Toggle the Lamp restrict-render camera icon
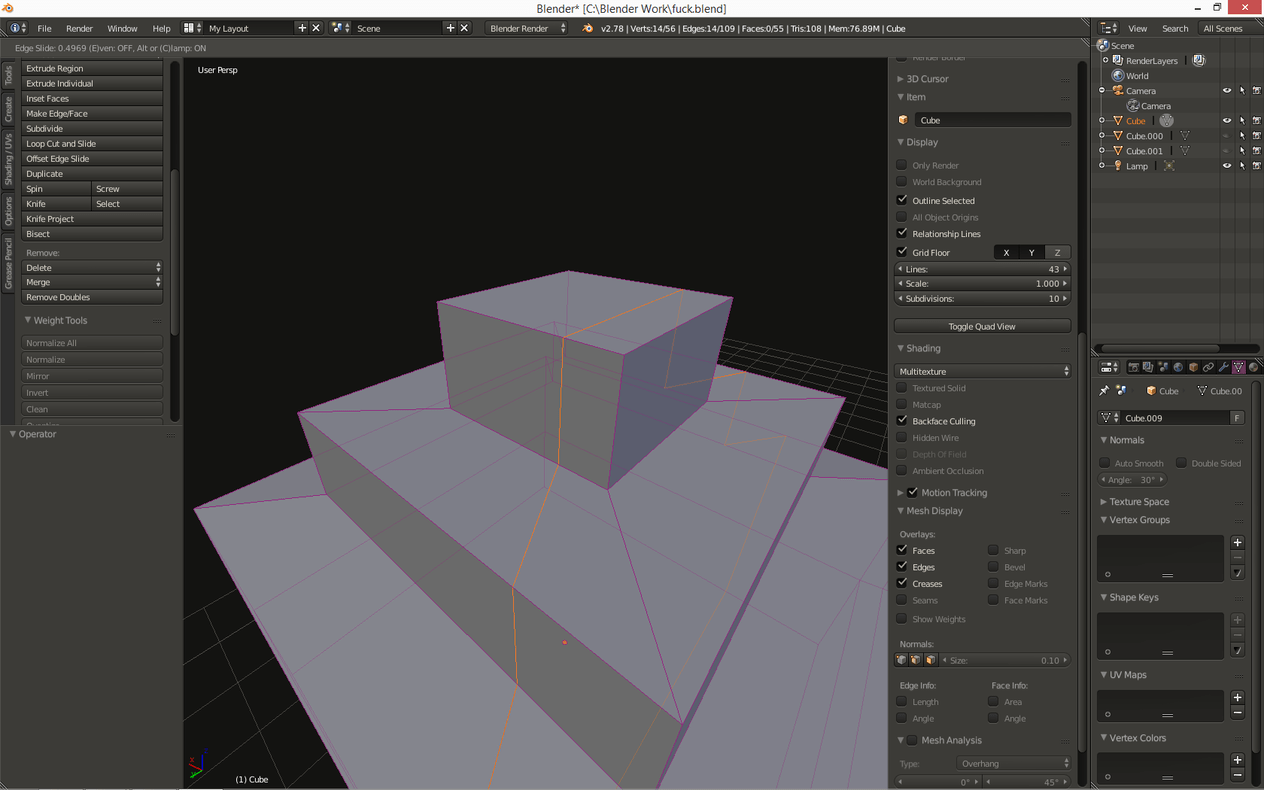Image resolution: width=1264 pixels, height=790 pixels. 1256,166
